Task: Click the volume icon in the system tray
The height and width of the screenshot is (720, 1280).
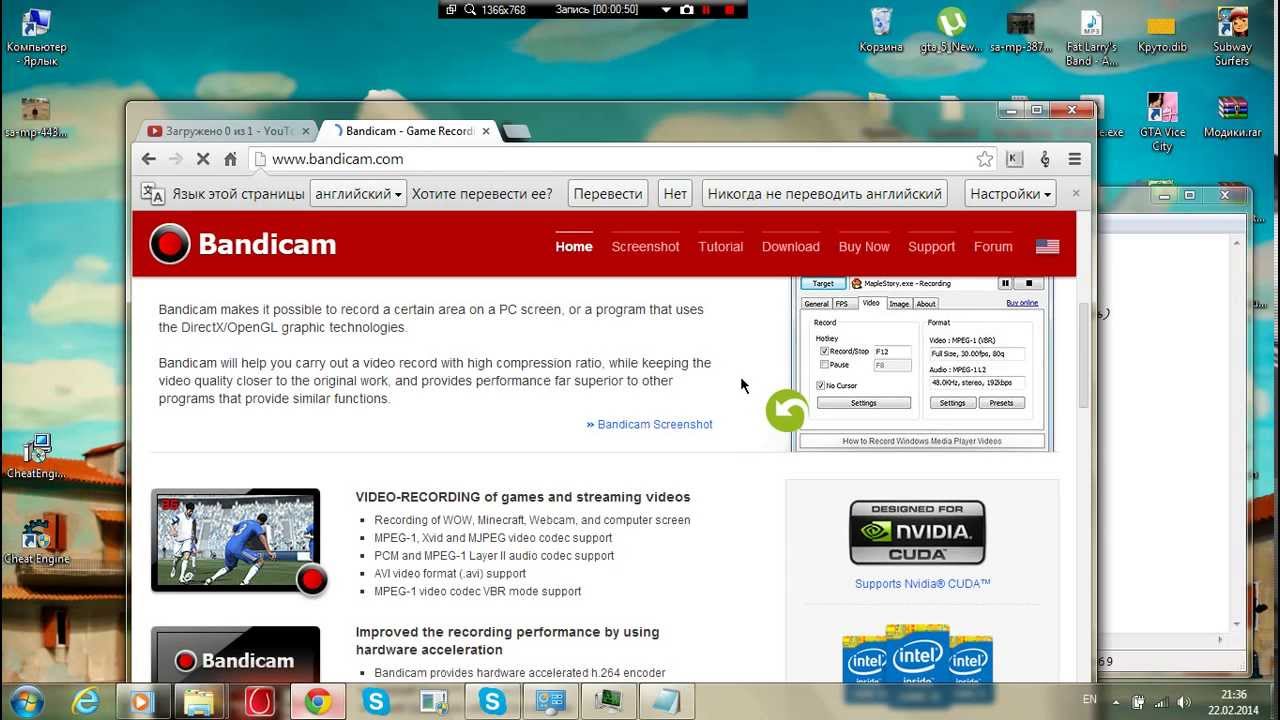Action: coord(1184,701)
